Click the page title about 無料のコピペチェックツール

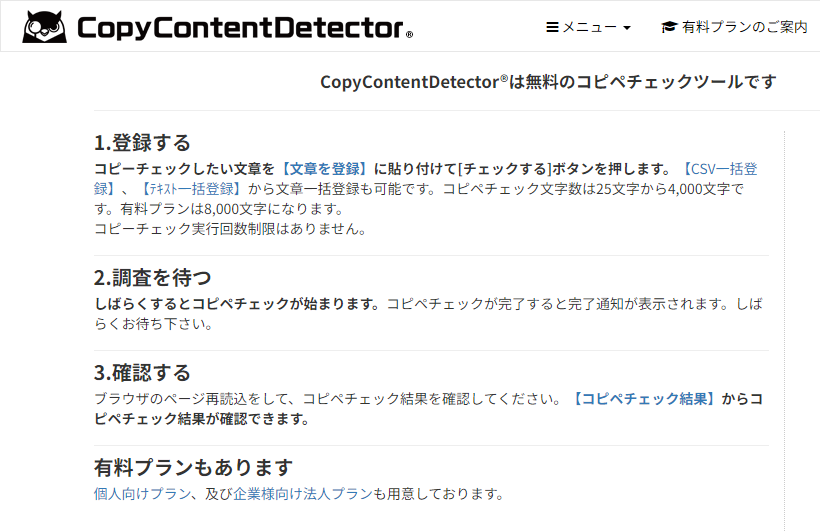(548, 82)
